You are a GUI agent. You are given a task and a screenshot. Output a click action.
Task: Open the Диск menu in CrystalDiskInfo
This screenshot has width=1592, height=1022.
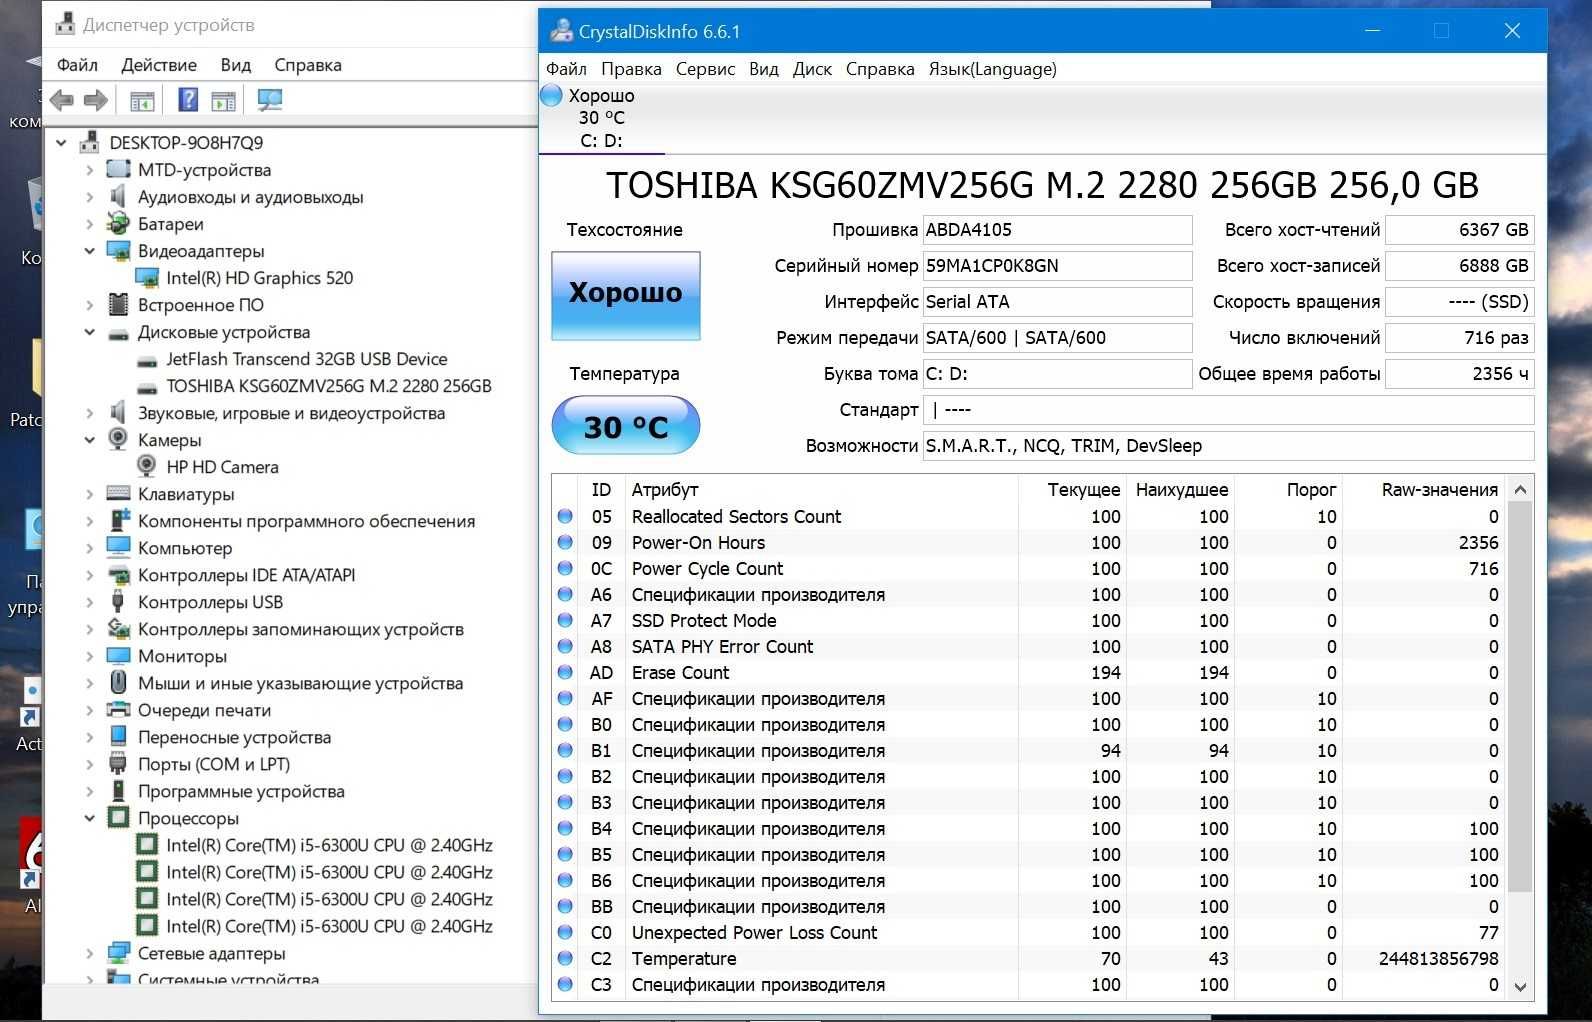pos(812,69)
